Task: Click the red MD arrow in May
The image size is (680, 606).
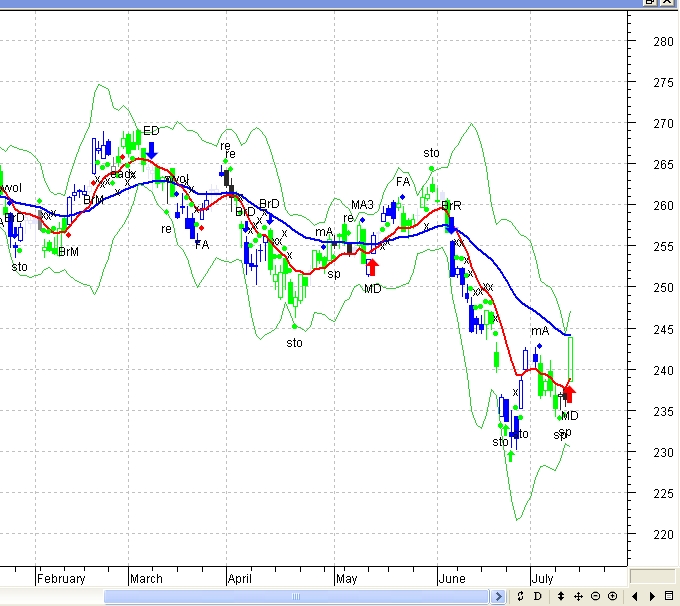Action: point(373,267)
